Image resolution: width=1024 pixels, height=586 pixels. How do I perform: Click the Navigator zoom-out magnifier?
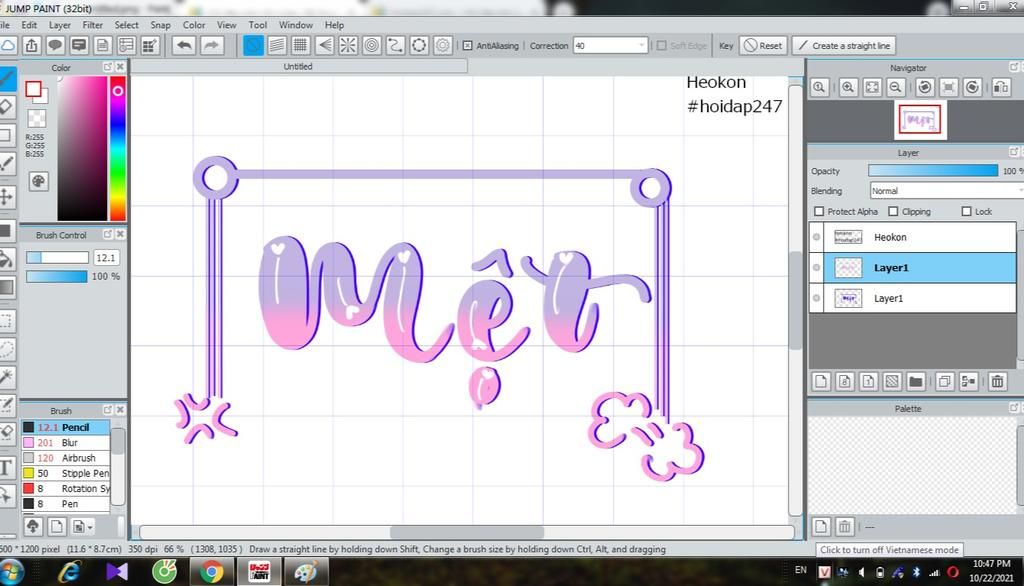point(896,87)
